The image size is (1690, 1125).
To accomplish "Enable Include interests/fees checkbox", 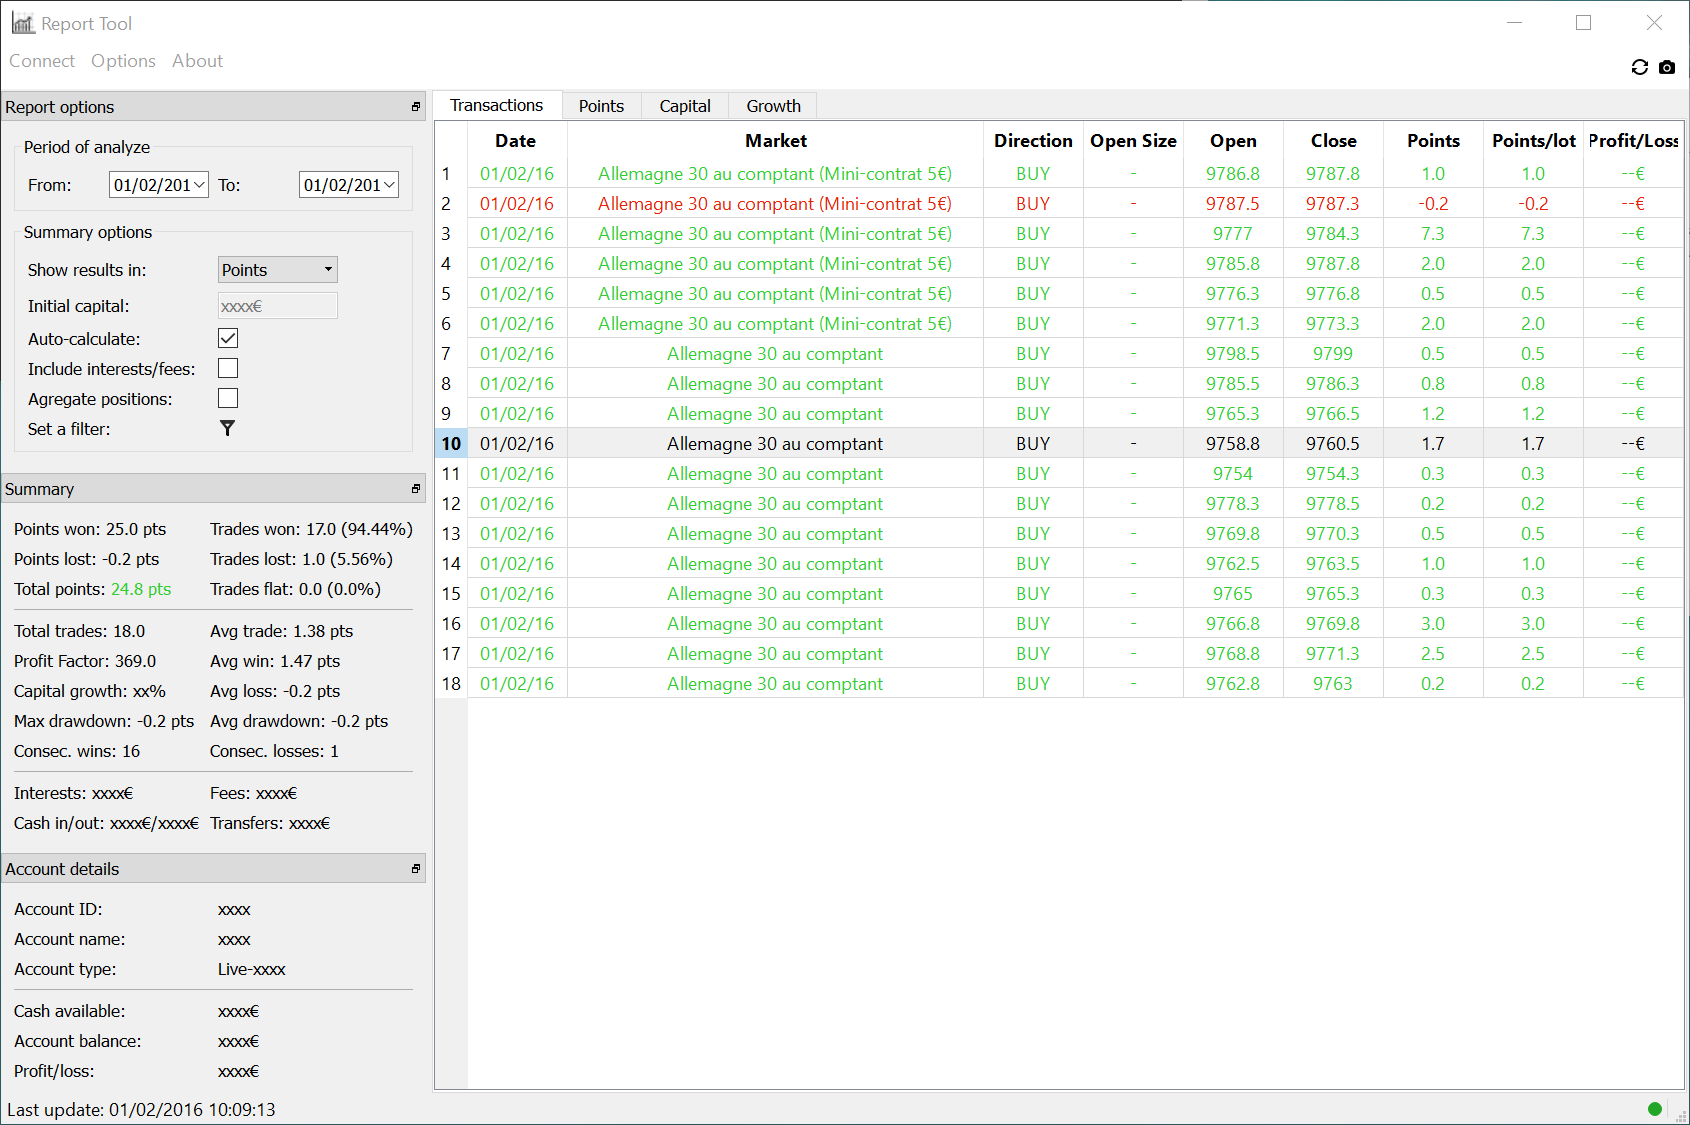I will tap(228, 369).
